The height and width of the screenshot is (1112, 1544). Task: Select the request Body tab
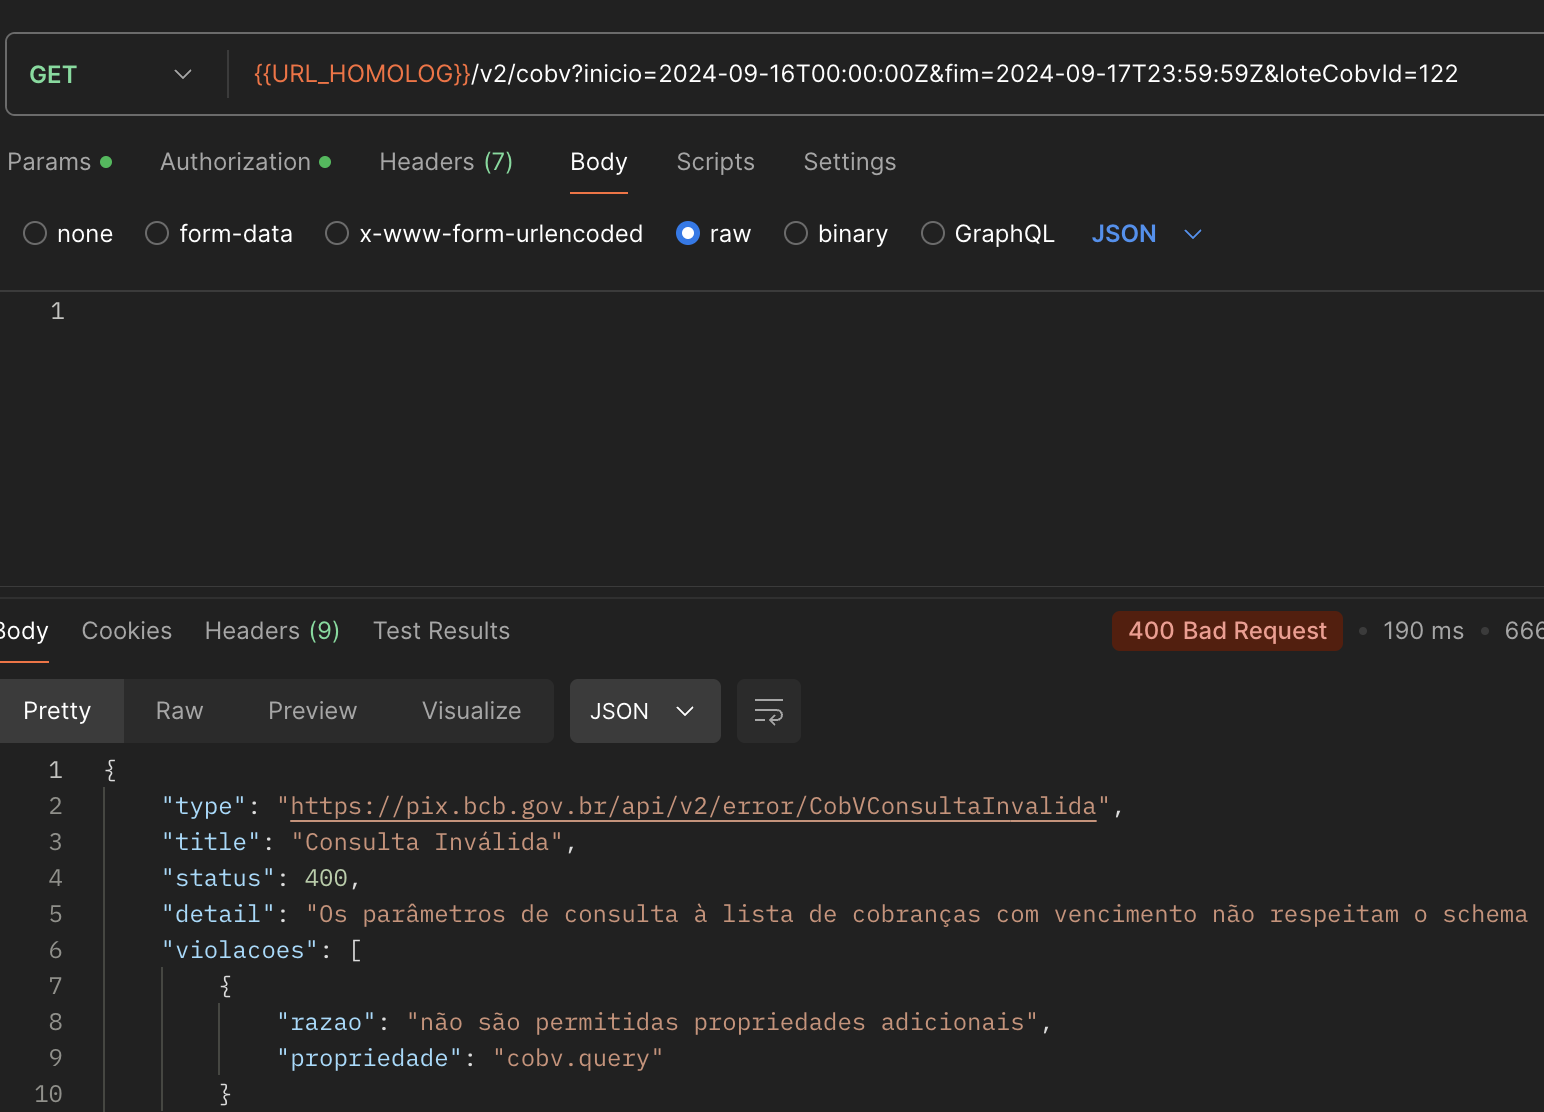(x=599, y=162)
